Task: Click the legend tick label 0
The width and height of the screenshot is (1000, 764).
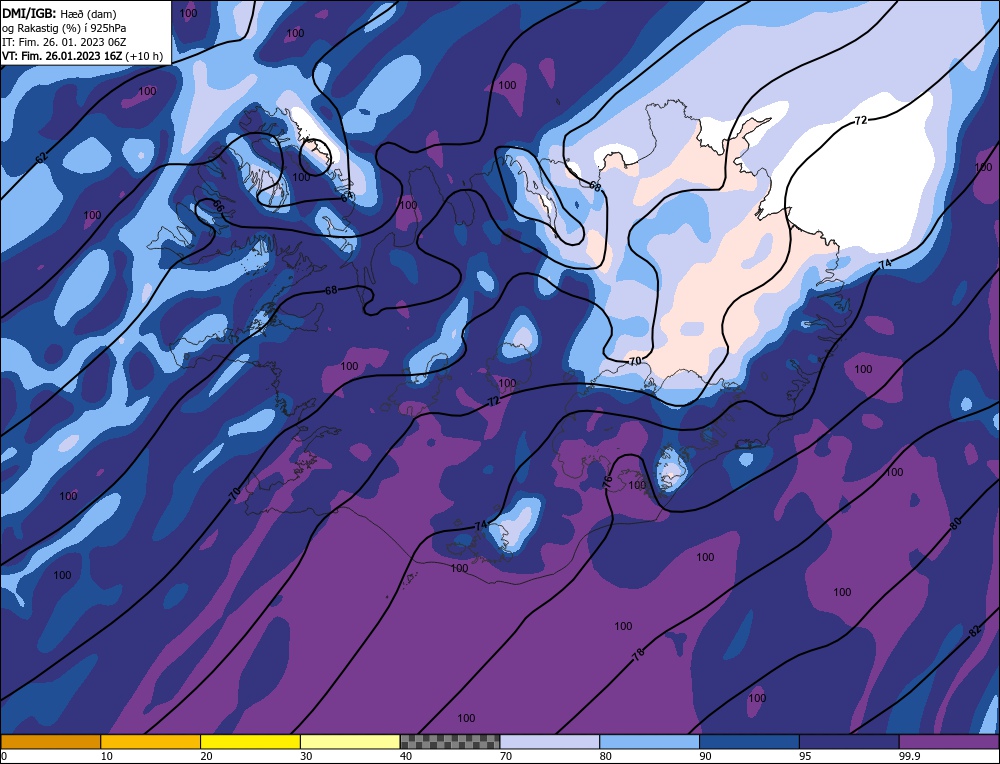Action: tap(4, 756)
